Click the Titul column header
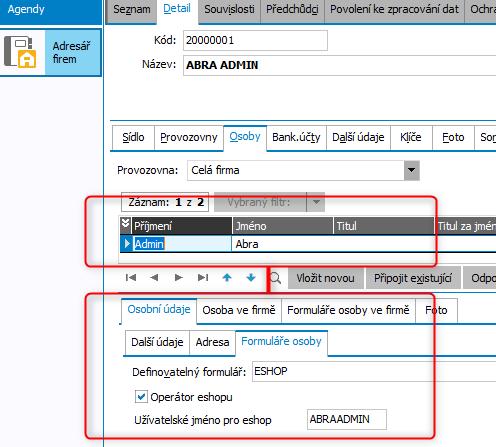 (x=384, y=226)
